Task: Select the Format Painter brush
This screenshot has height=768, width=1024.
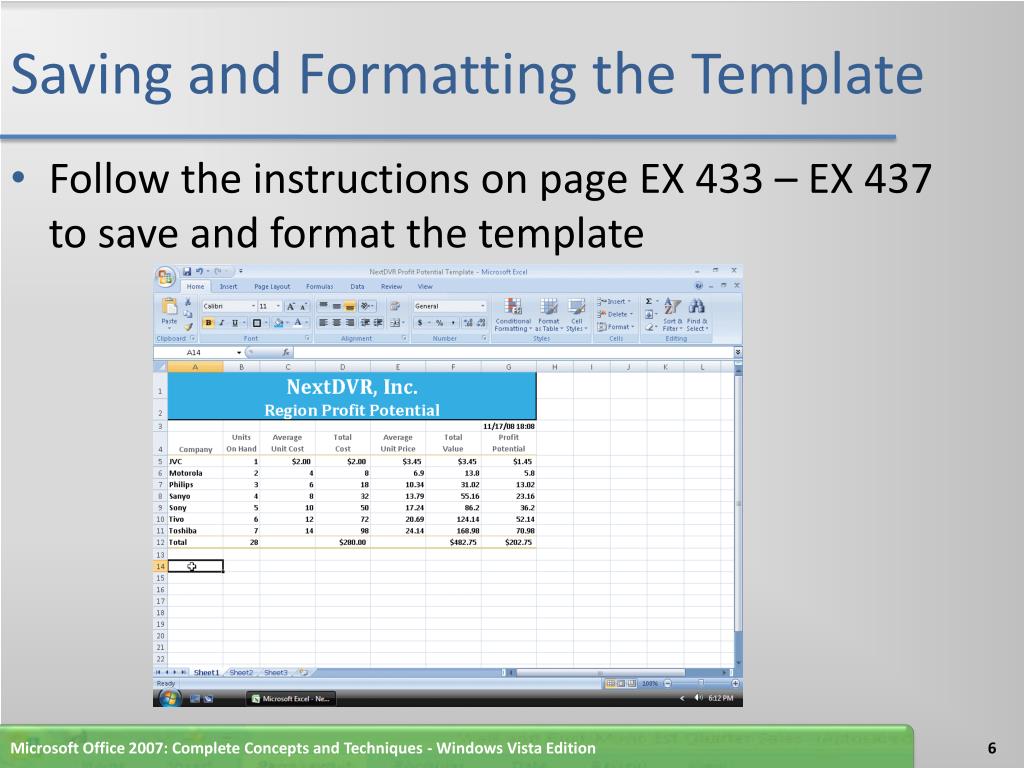Action: tap(188, 327)
